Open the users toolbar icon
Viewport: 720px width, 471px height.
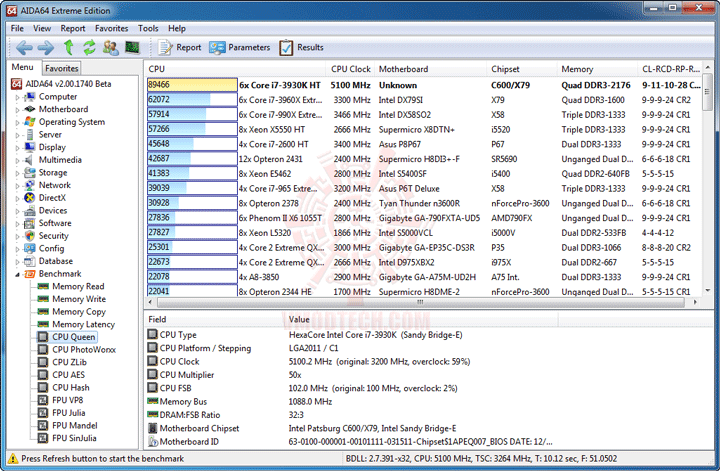pyautogui.click(x=110, y=47)
